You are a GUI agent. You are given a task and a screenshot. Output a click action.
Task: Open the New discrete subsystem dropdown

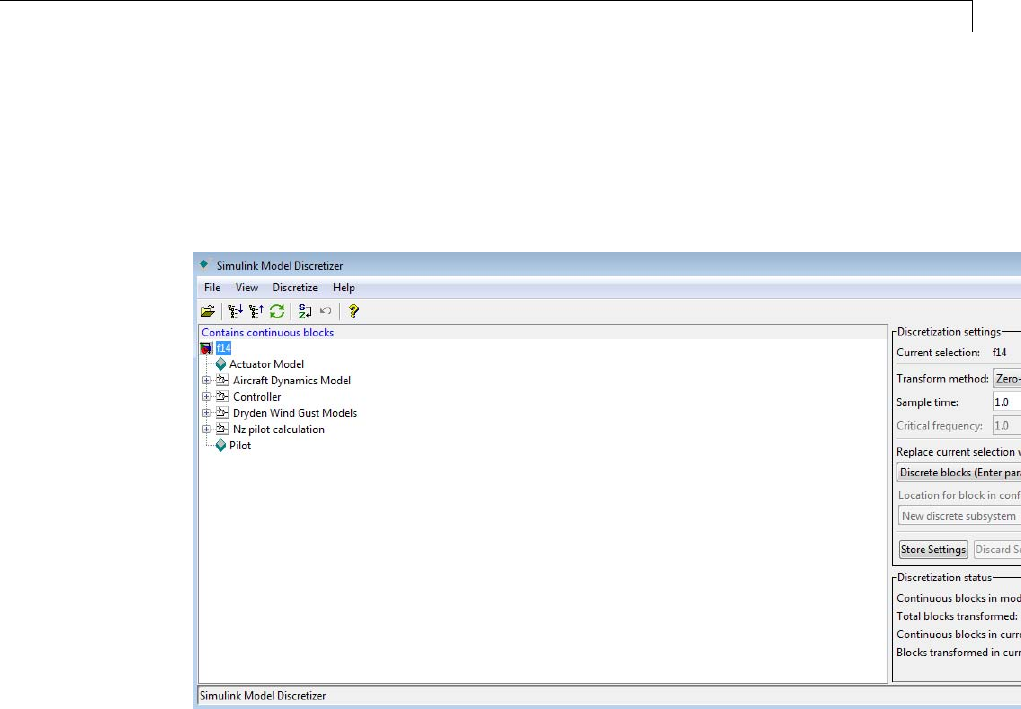(959, 516)
